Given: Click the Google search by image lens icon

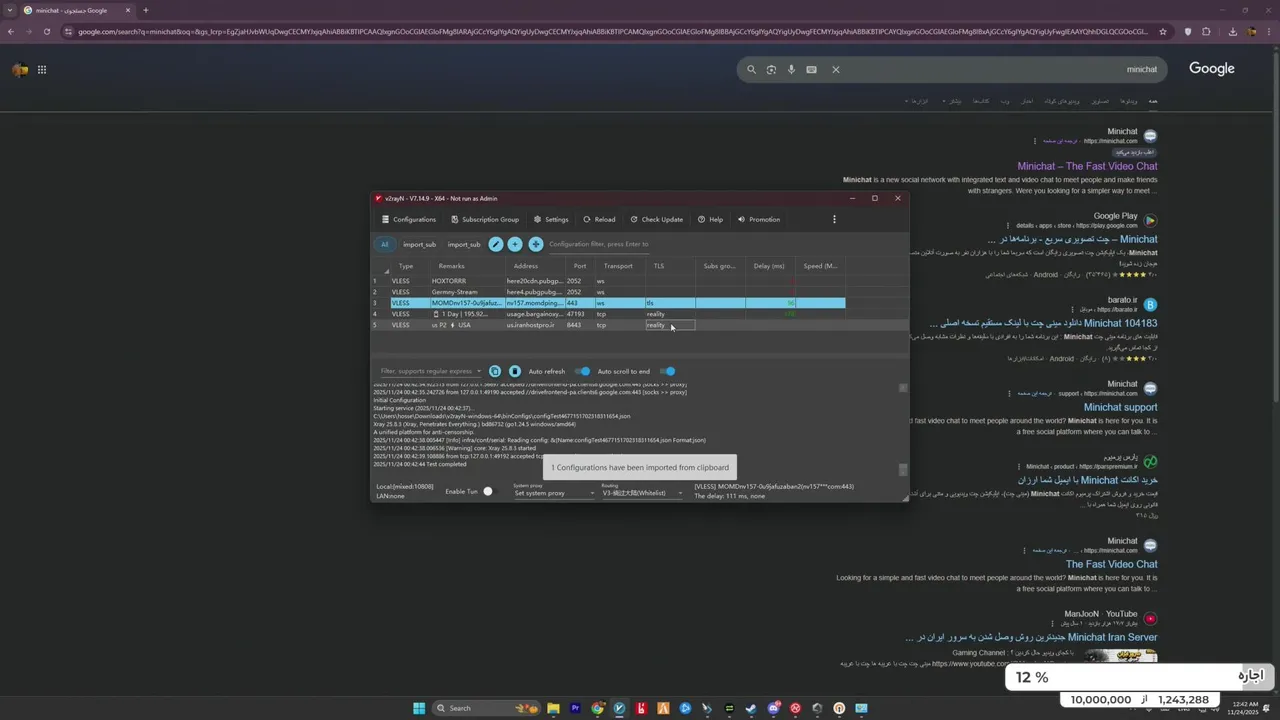Looking at the screenshot, I should click(x=771, y=69).
